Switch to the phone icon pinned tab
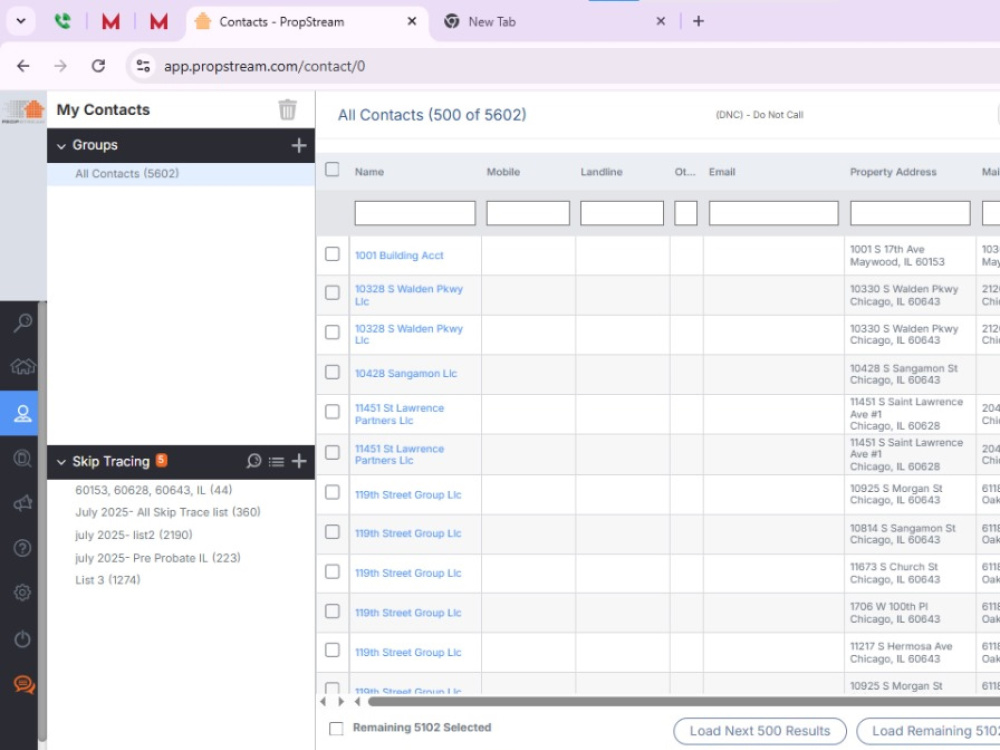 click(62, 22)
